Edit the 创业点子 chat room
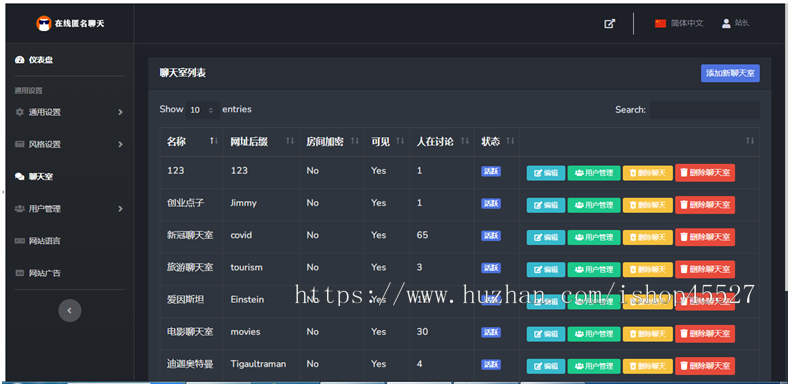This screenshot has height=386, width=790. pos(546,205)
